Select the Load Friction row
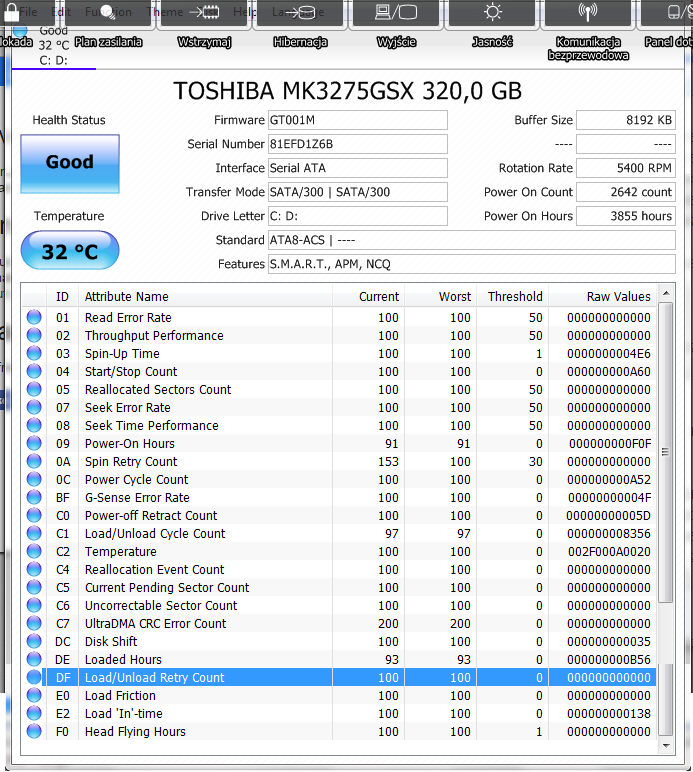Screen dimensions: 693x772 click(339, 695)
